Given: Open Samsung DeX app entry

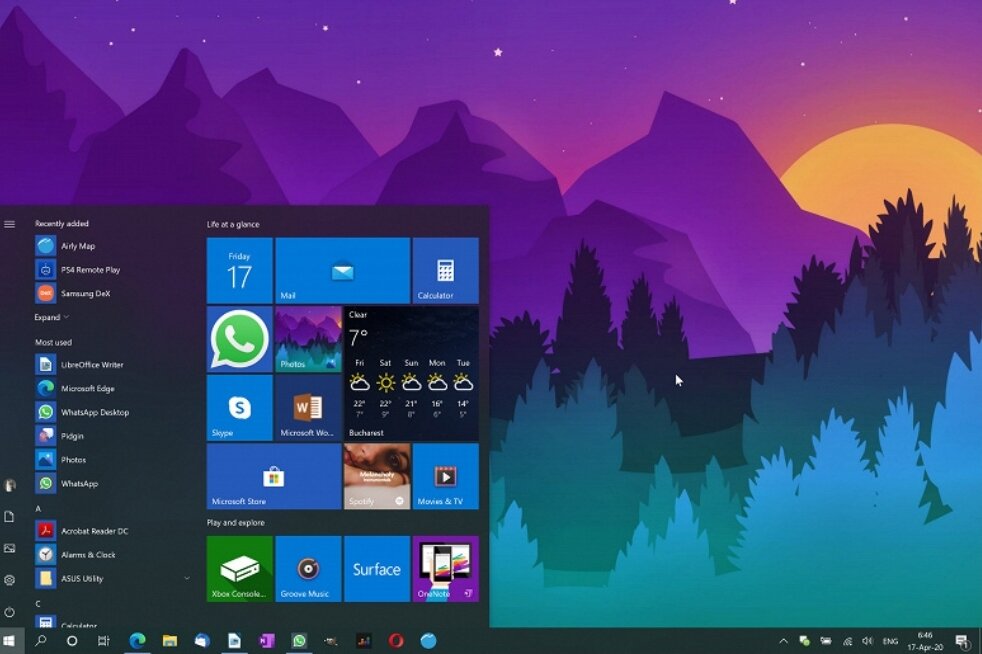Looking at the screenshot, I should tap(113, 293).
